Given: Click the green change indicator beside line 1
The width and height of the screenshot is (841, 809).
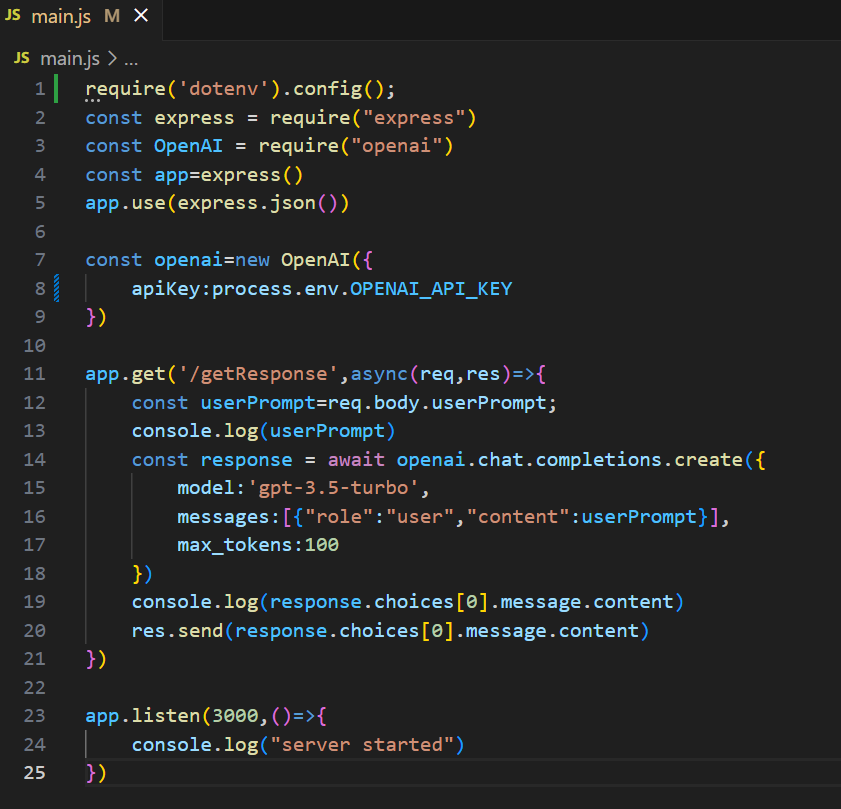Looking at the screenshot, I should pos(57,88).
